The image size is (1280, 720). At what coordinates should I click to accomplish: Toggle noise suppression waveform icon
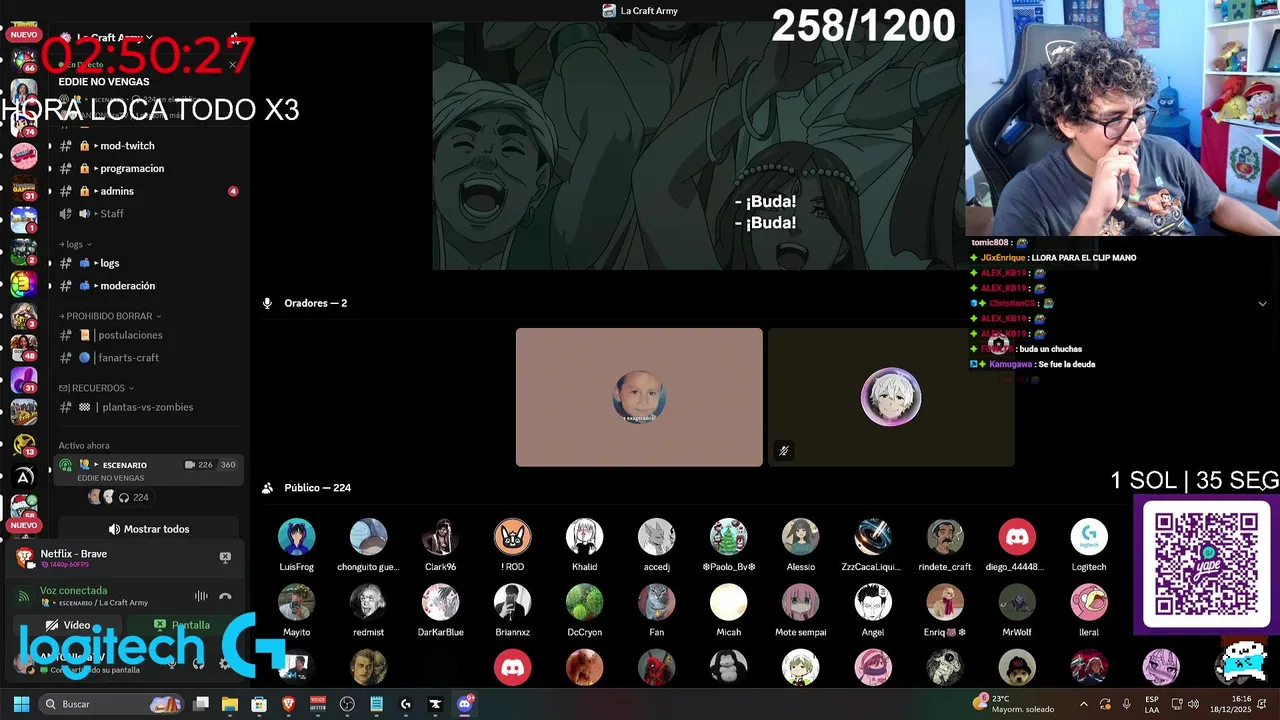(201, 596)
